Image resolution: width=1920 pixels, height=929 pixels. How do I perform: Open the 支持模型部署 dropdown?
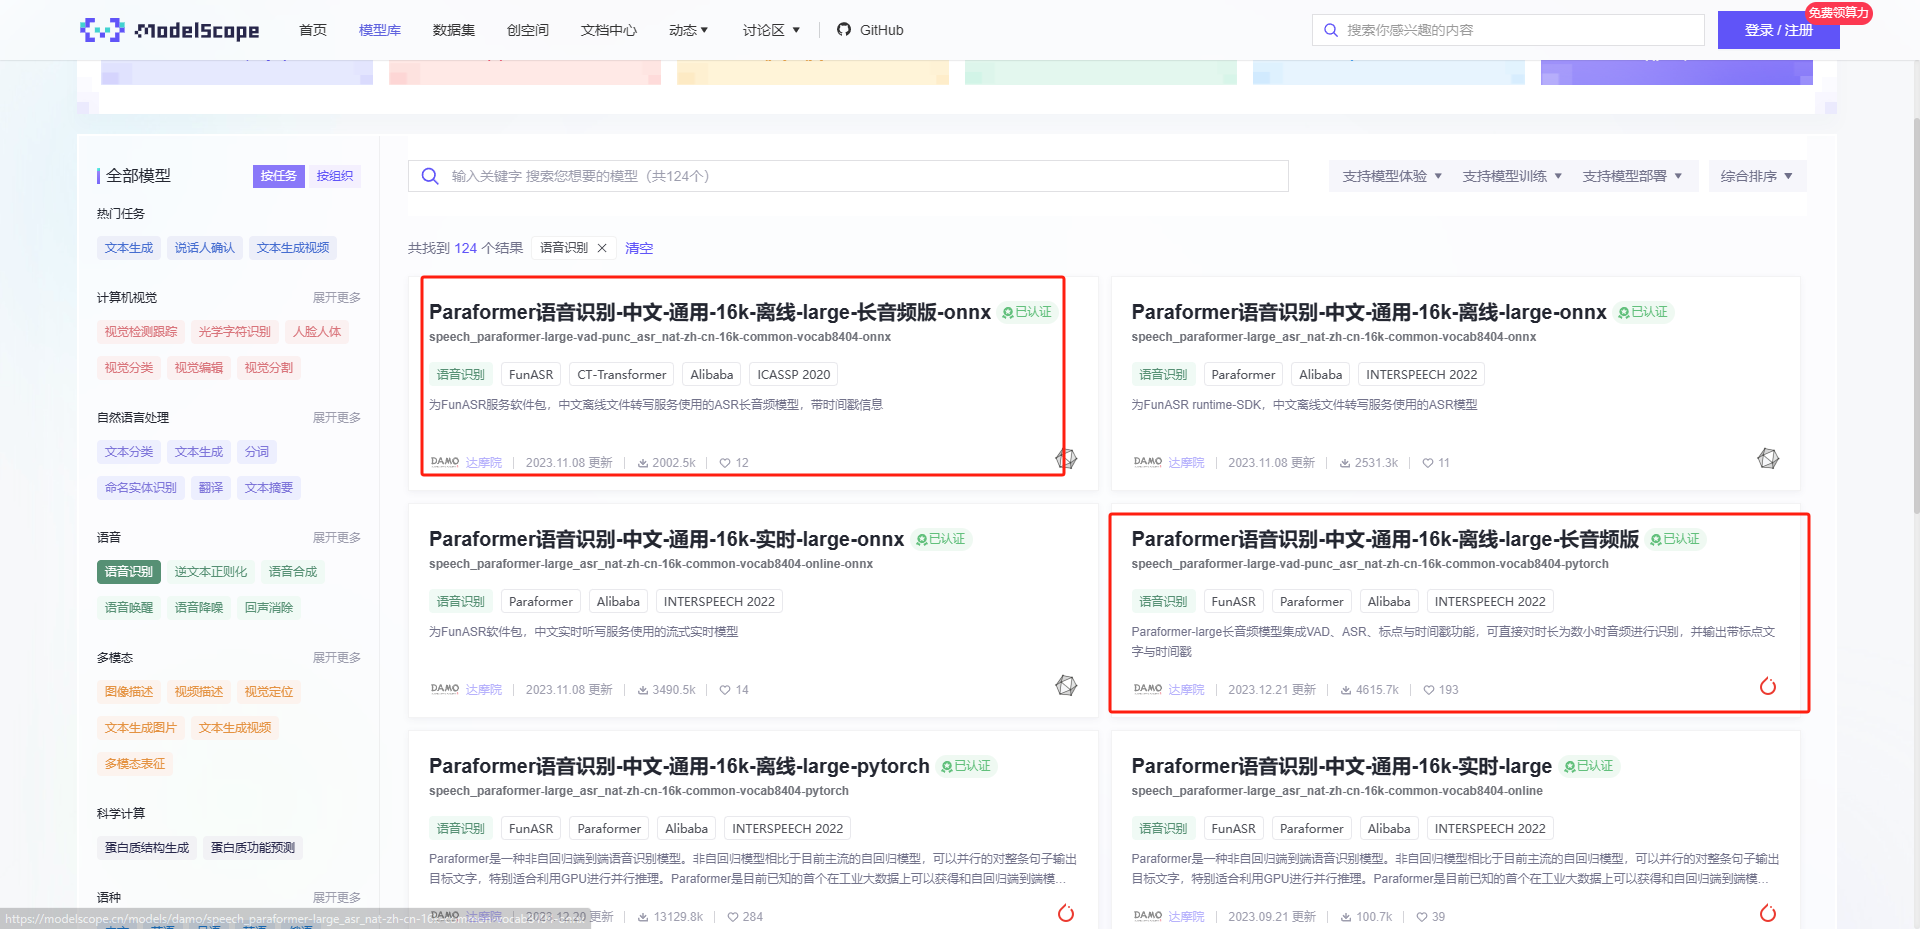[x=1632, y=176]
